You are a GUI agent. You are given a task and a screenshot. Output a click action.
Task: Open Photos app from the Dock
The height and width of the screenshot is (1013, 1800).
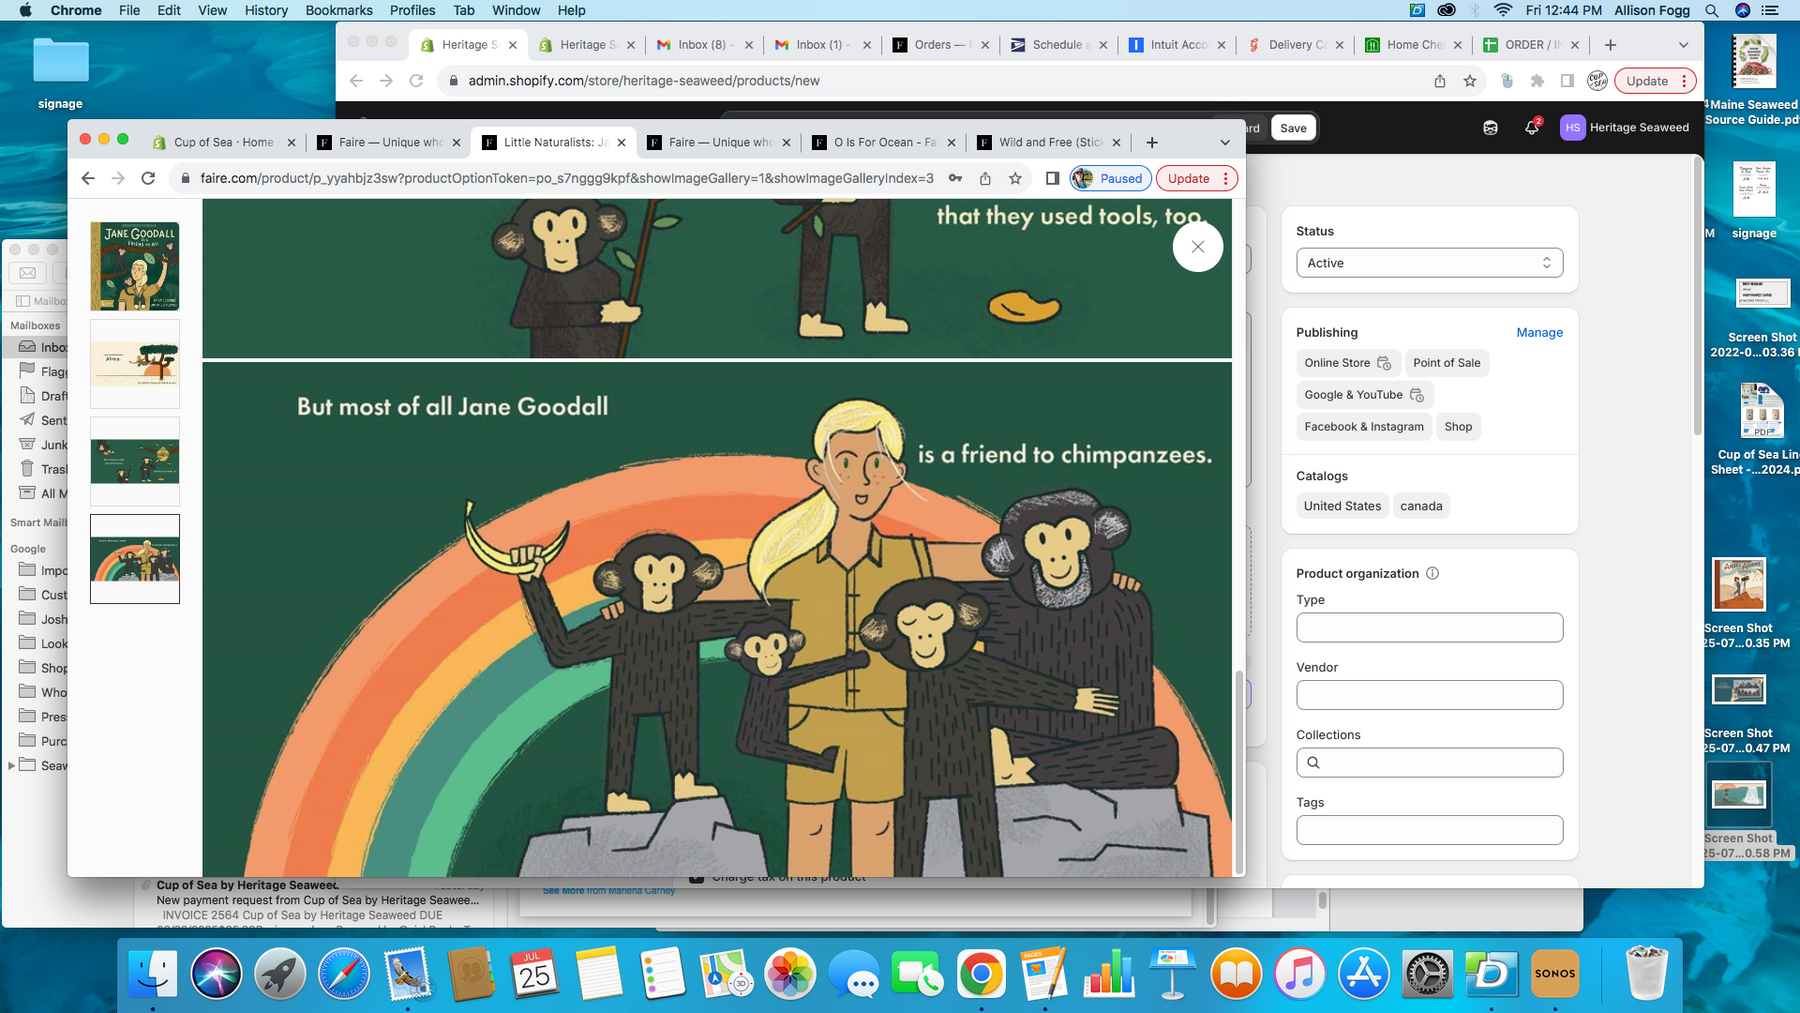click(x=790, y=973)
